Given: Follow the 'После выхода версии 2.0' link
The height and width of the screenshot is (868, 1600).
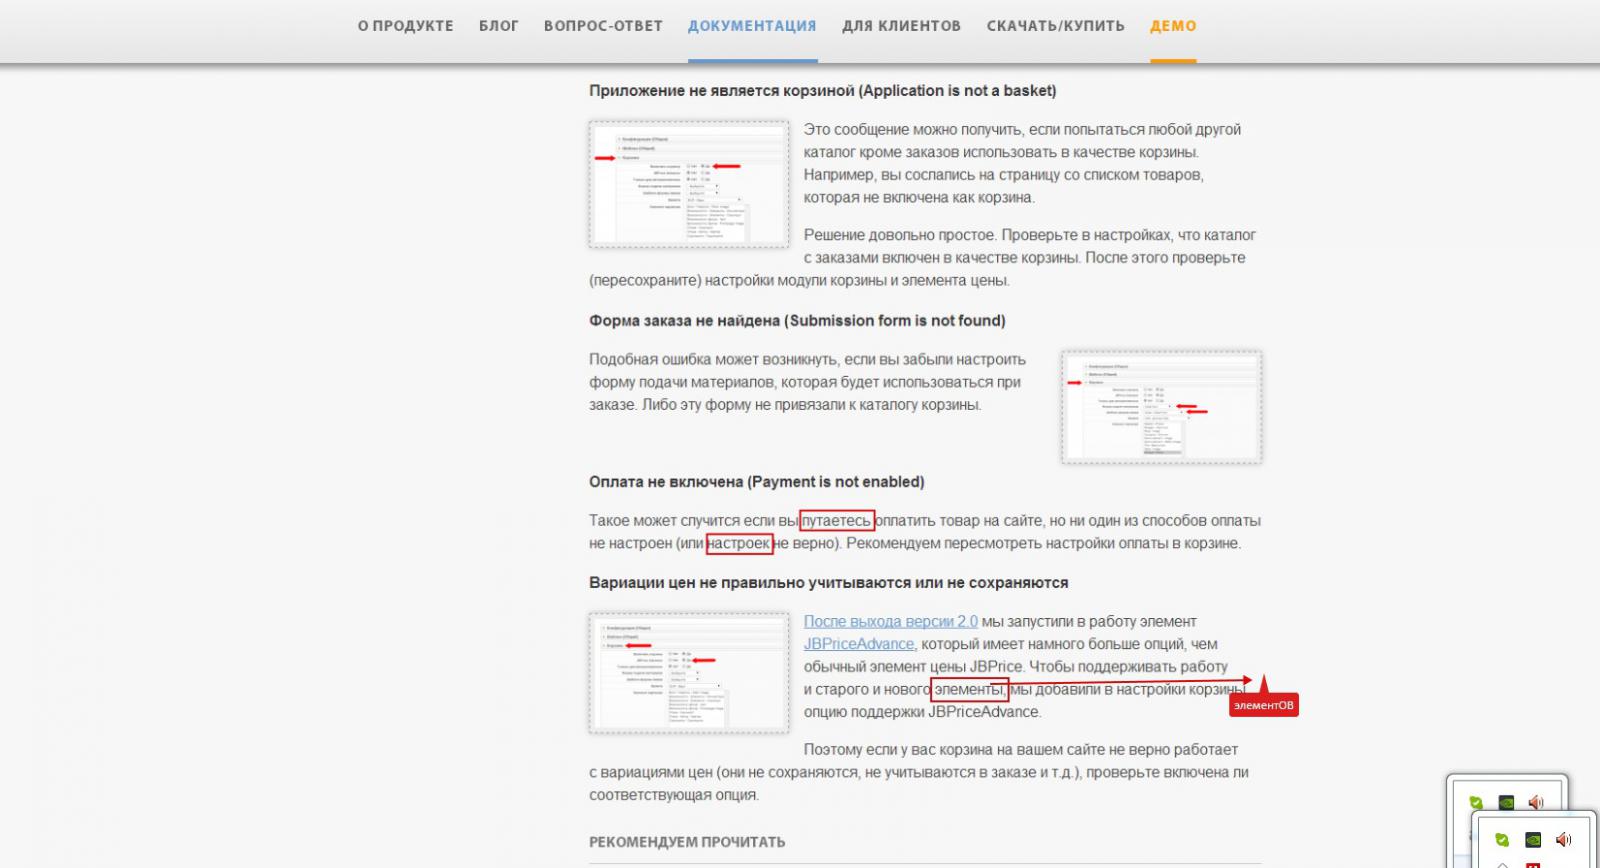Looking at the screenshot, I should point(890,621).
